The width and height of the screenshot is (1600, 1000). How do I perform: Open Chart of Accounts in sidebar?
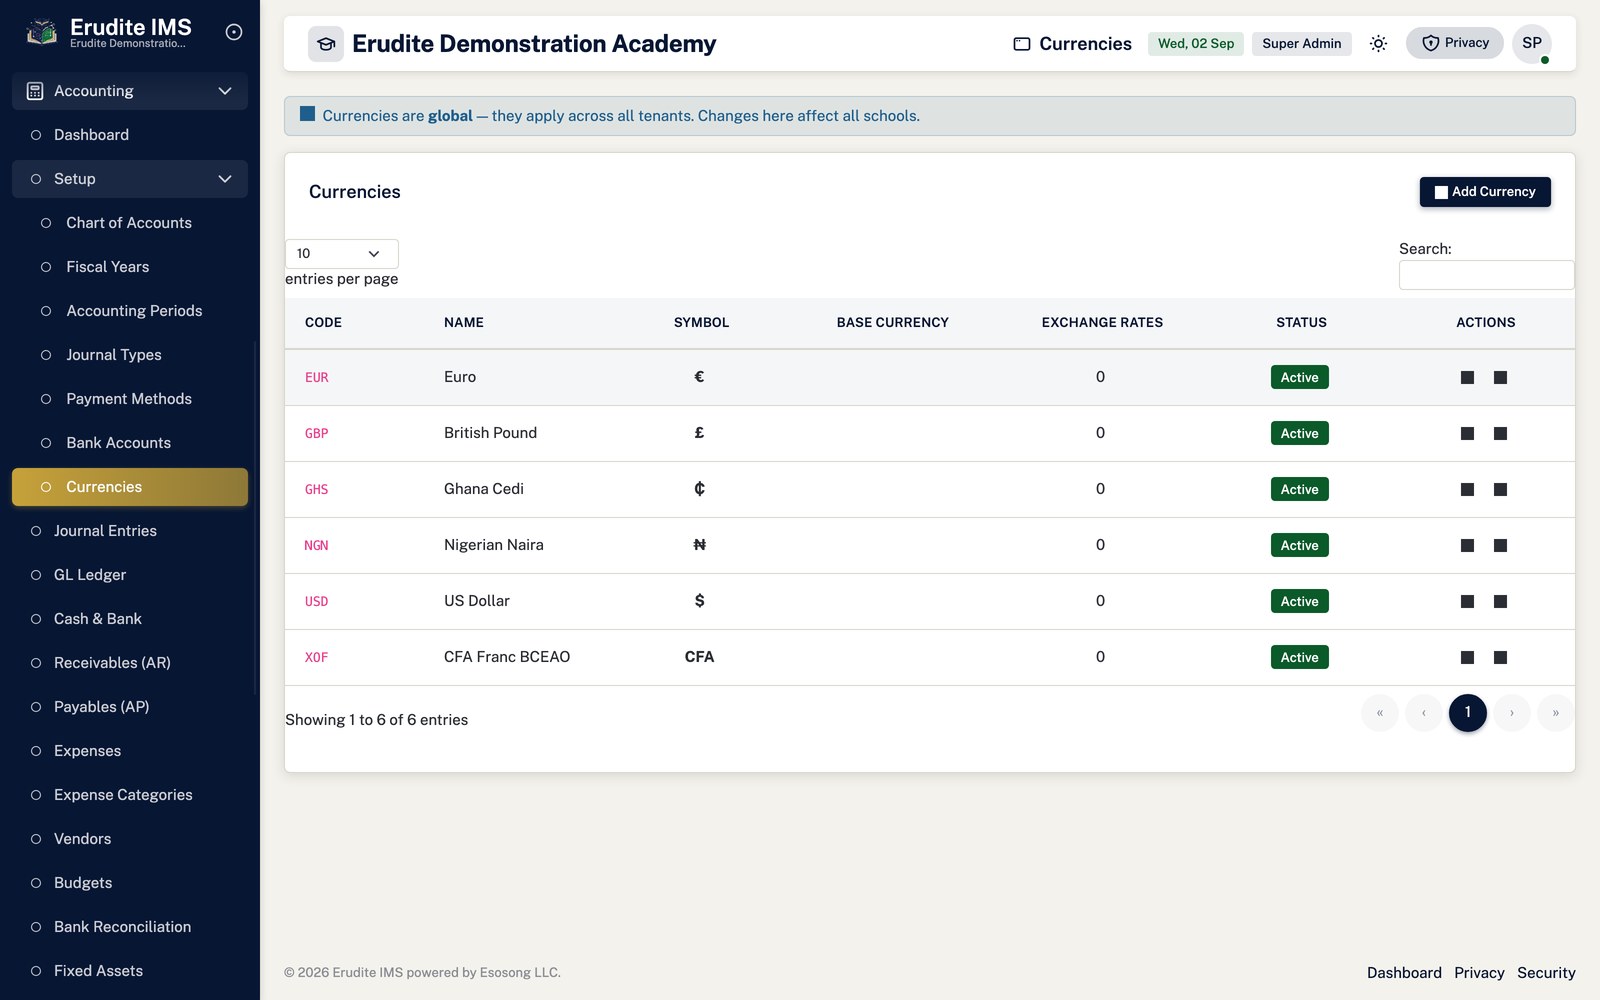130,223
